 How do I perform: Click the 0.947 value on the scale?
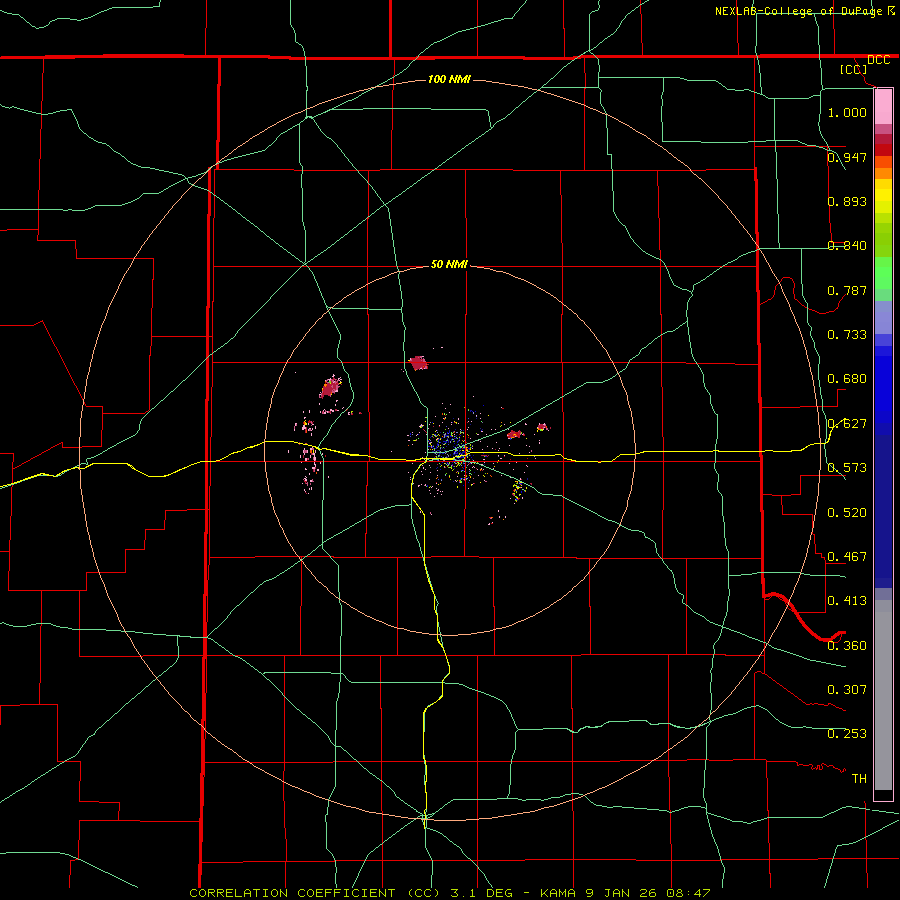coord(847,157)
